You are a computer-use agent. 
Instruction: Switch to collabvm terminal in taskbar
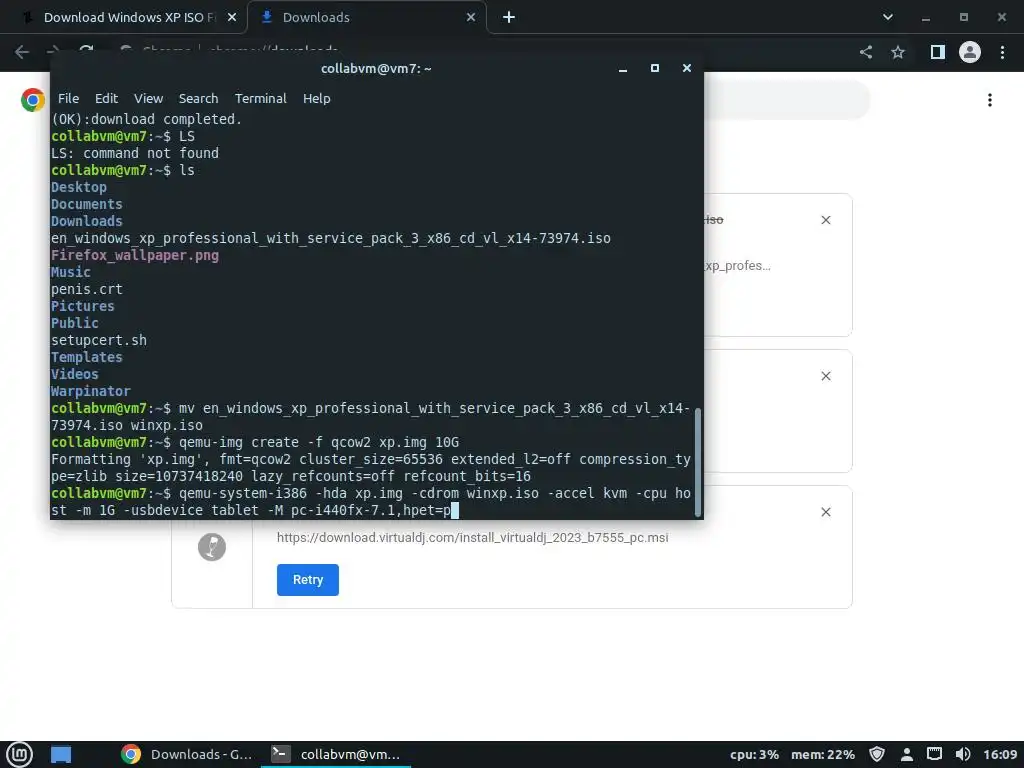[336, 754]
